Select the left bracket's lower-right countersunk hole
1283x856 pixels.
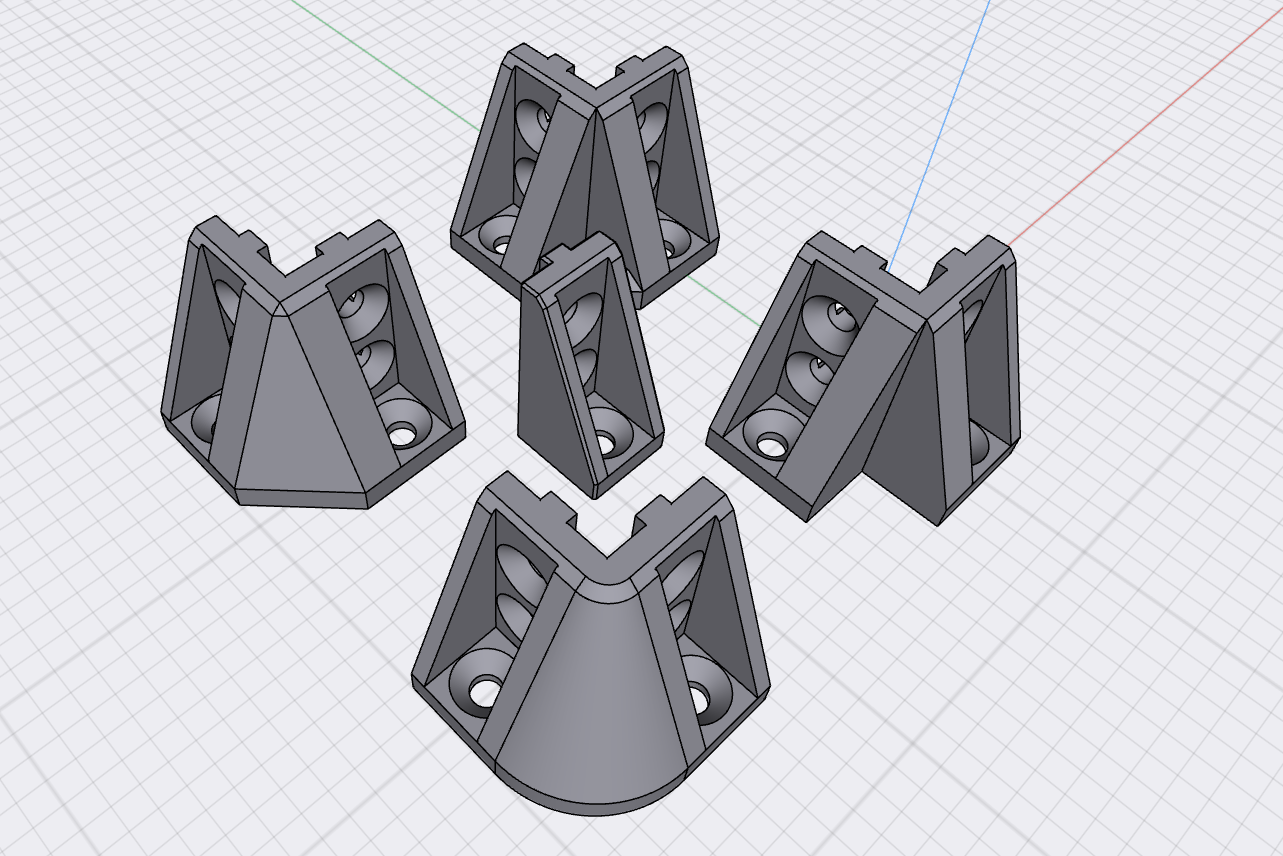[403, 432]
